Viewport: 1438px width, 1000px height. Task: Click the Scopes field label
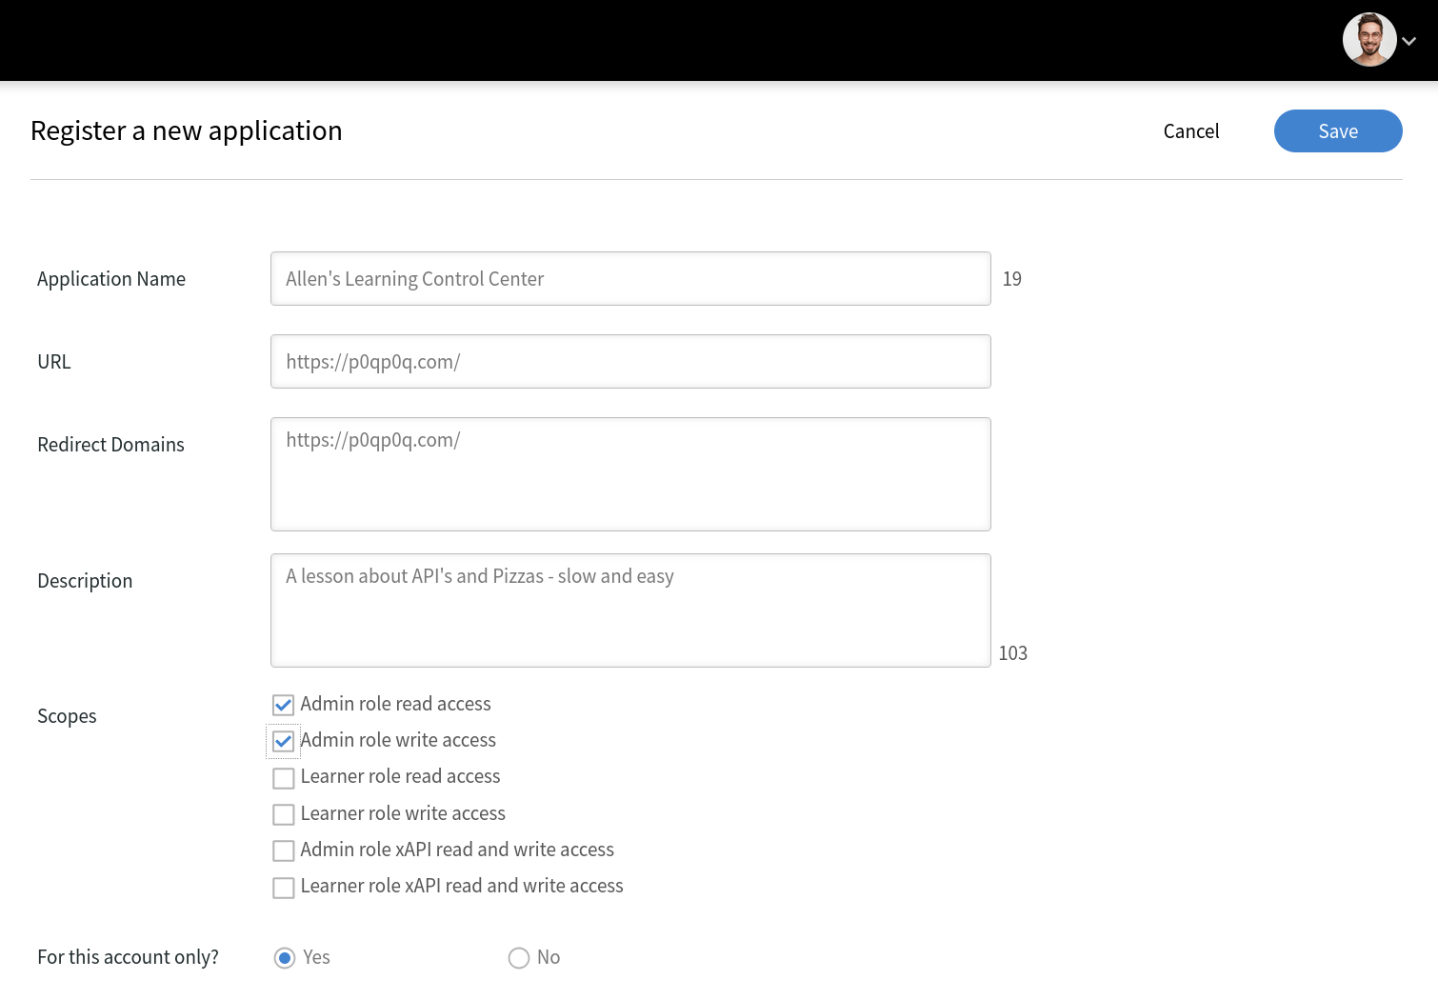[x=67, y=716]
